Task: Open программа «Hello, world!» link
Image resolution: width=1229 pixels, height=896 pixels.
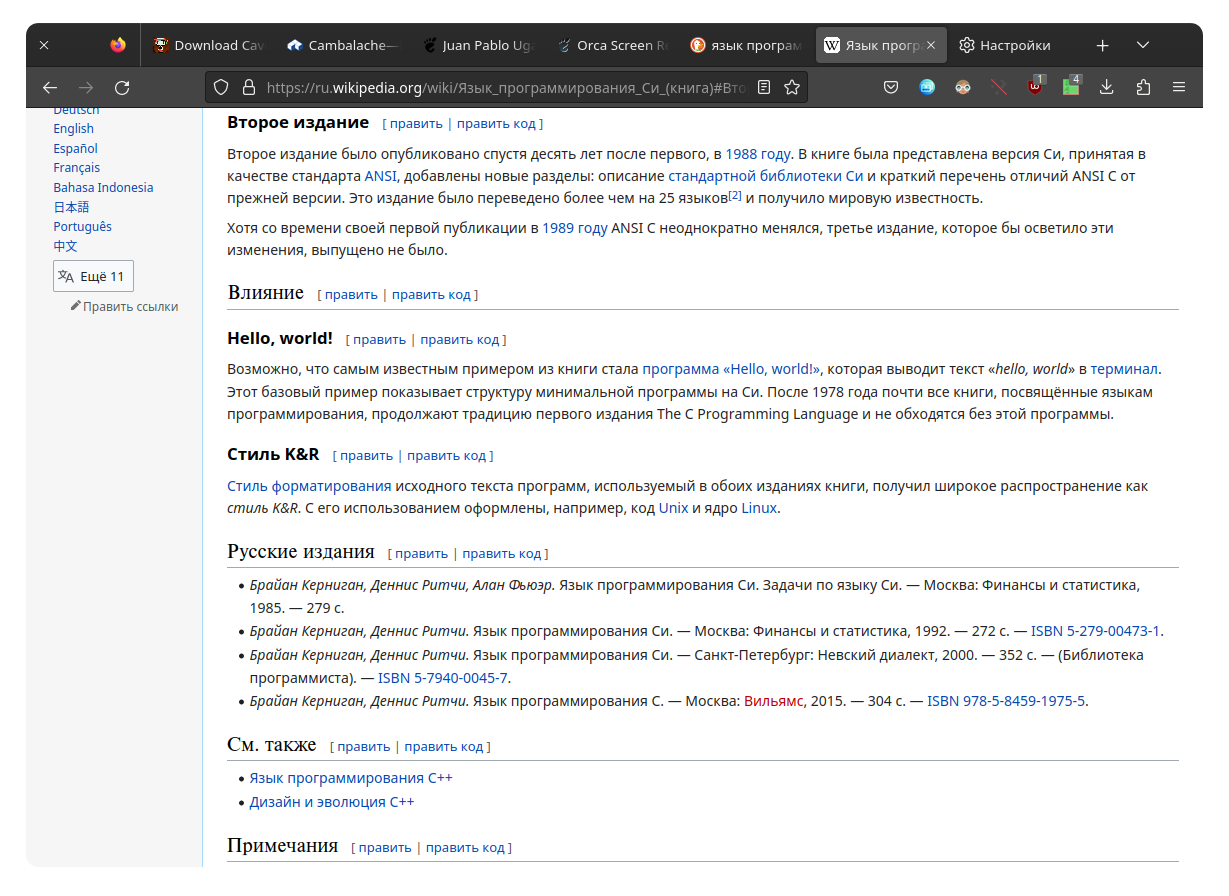Action: 732,369
